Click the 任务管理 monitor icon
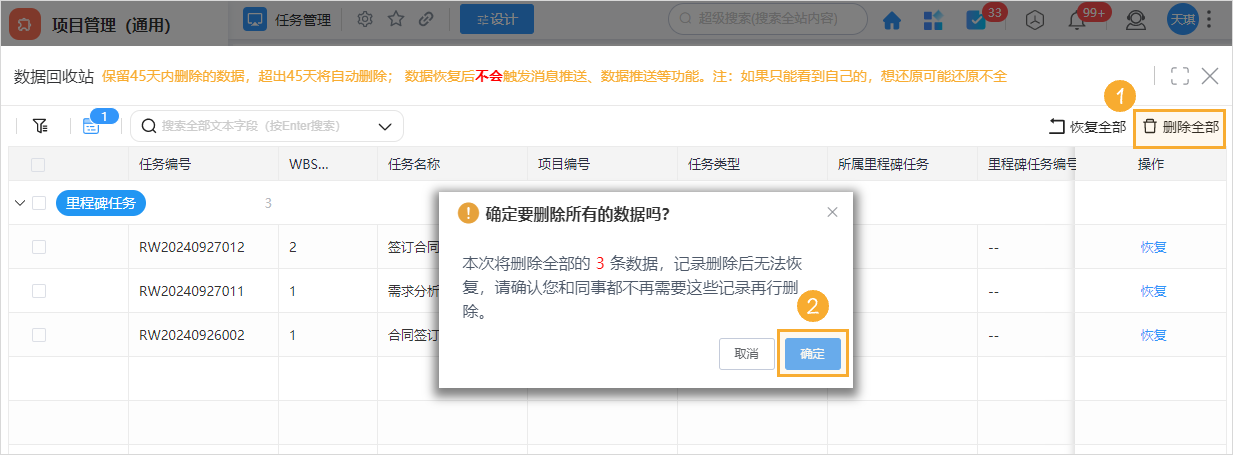1233x455 pixels. click(256, 19)
